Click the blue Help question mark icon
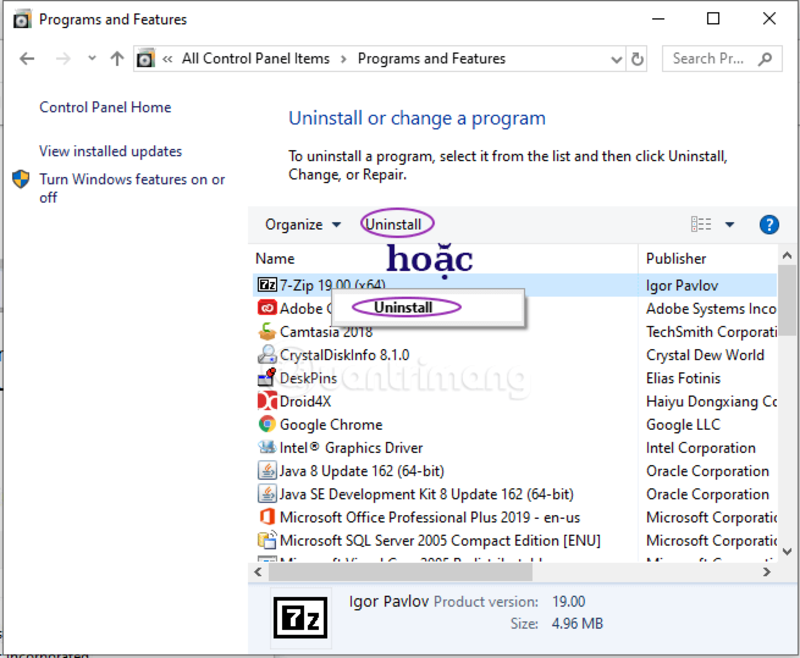Screen dimensions: 800x658 tap(769, 224)
